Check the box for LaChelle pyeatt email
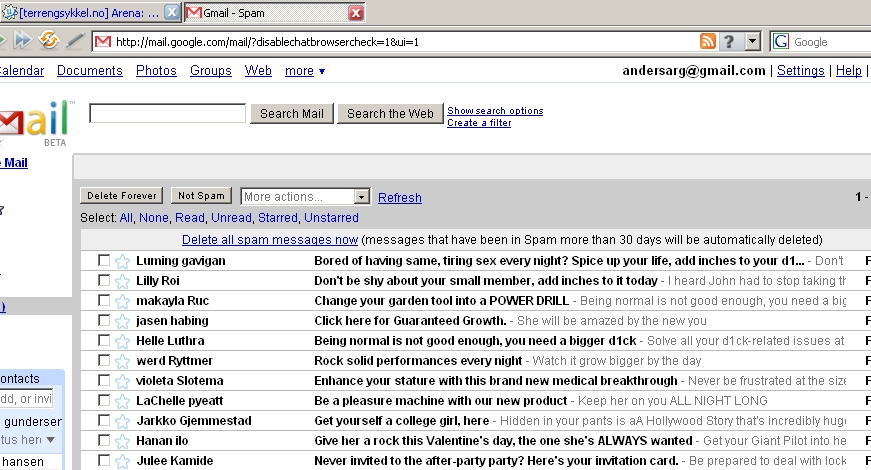The width and height of the screenshot is (871, 470). click(103, 400)
